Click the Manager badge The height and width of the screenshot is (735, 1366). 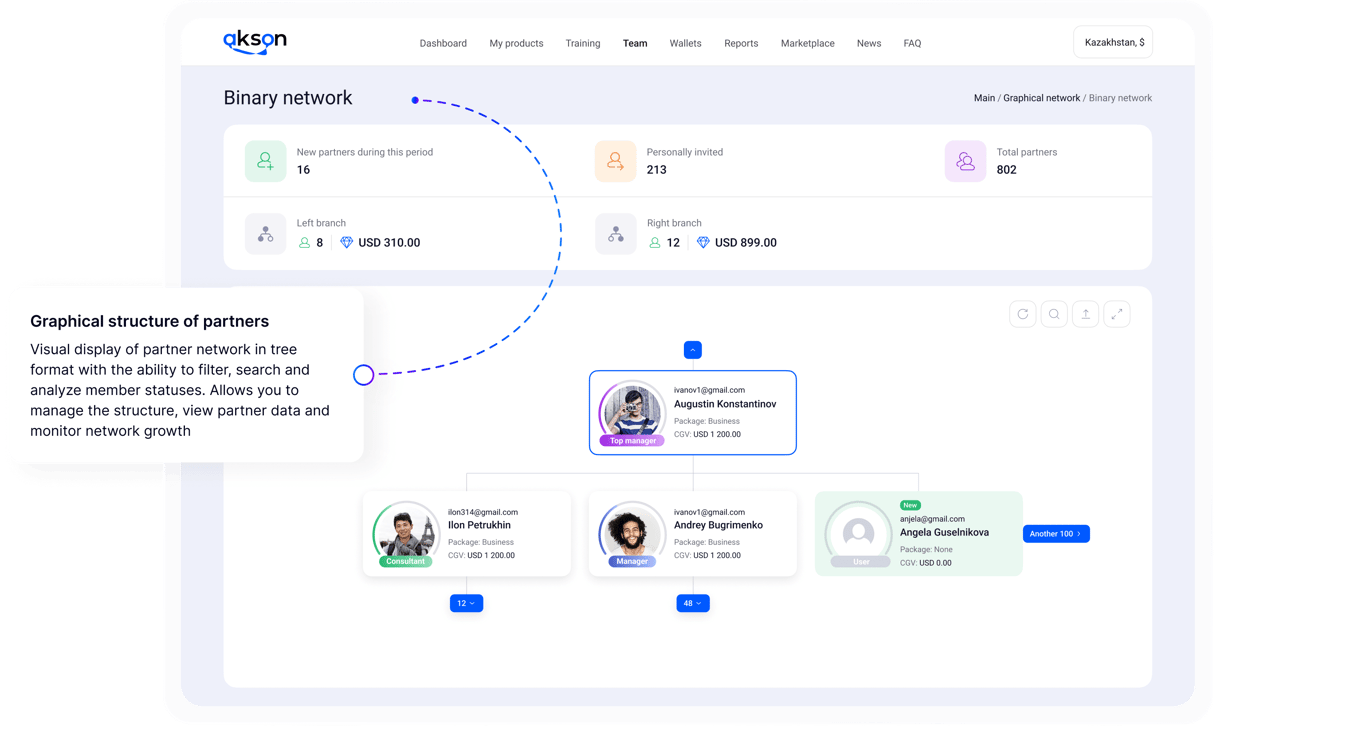[x=632, y=561]
